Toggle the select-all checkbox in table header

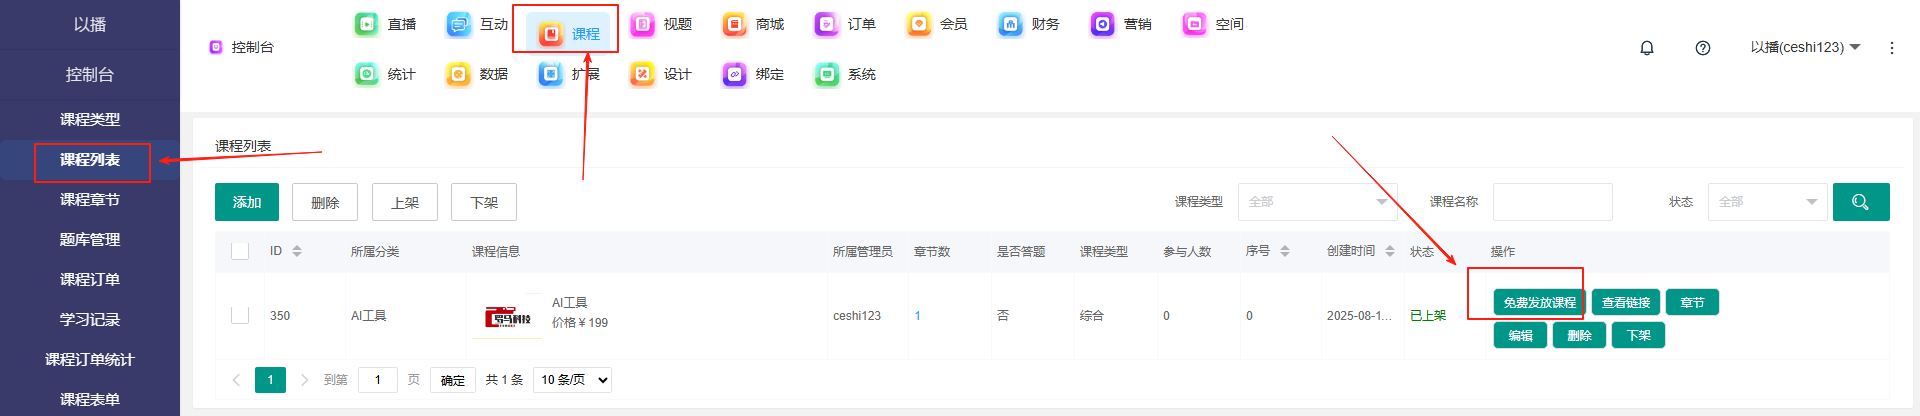click(240, 251)
